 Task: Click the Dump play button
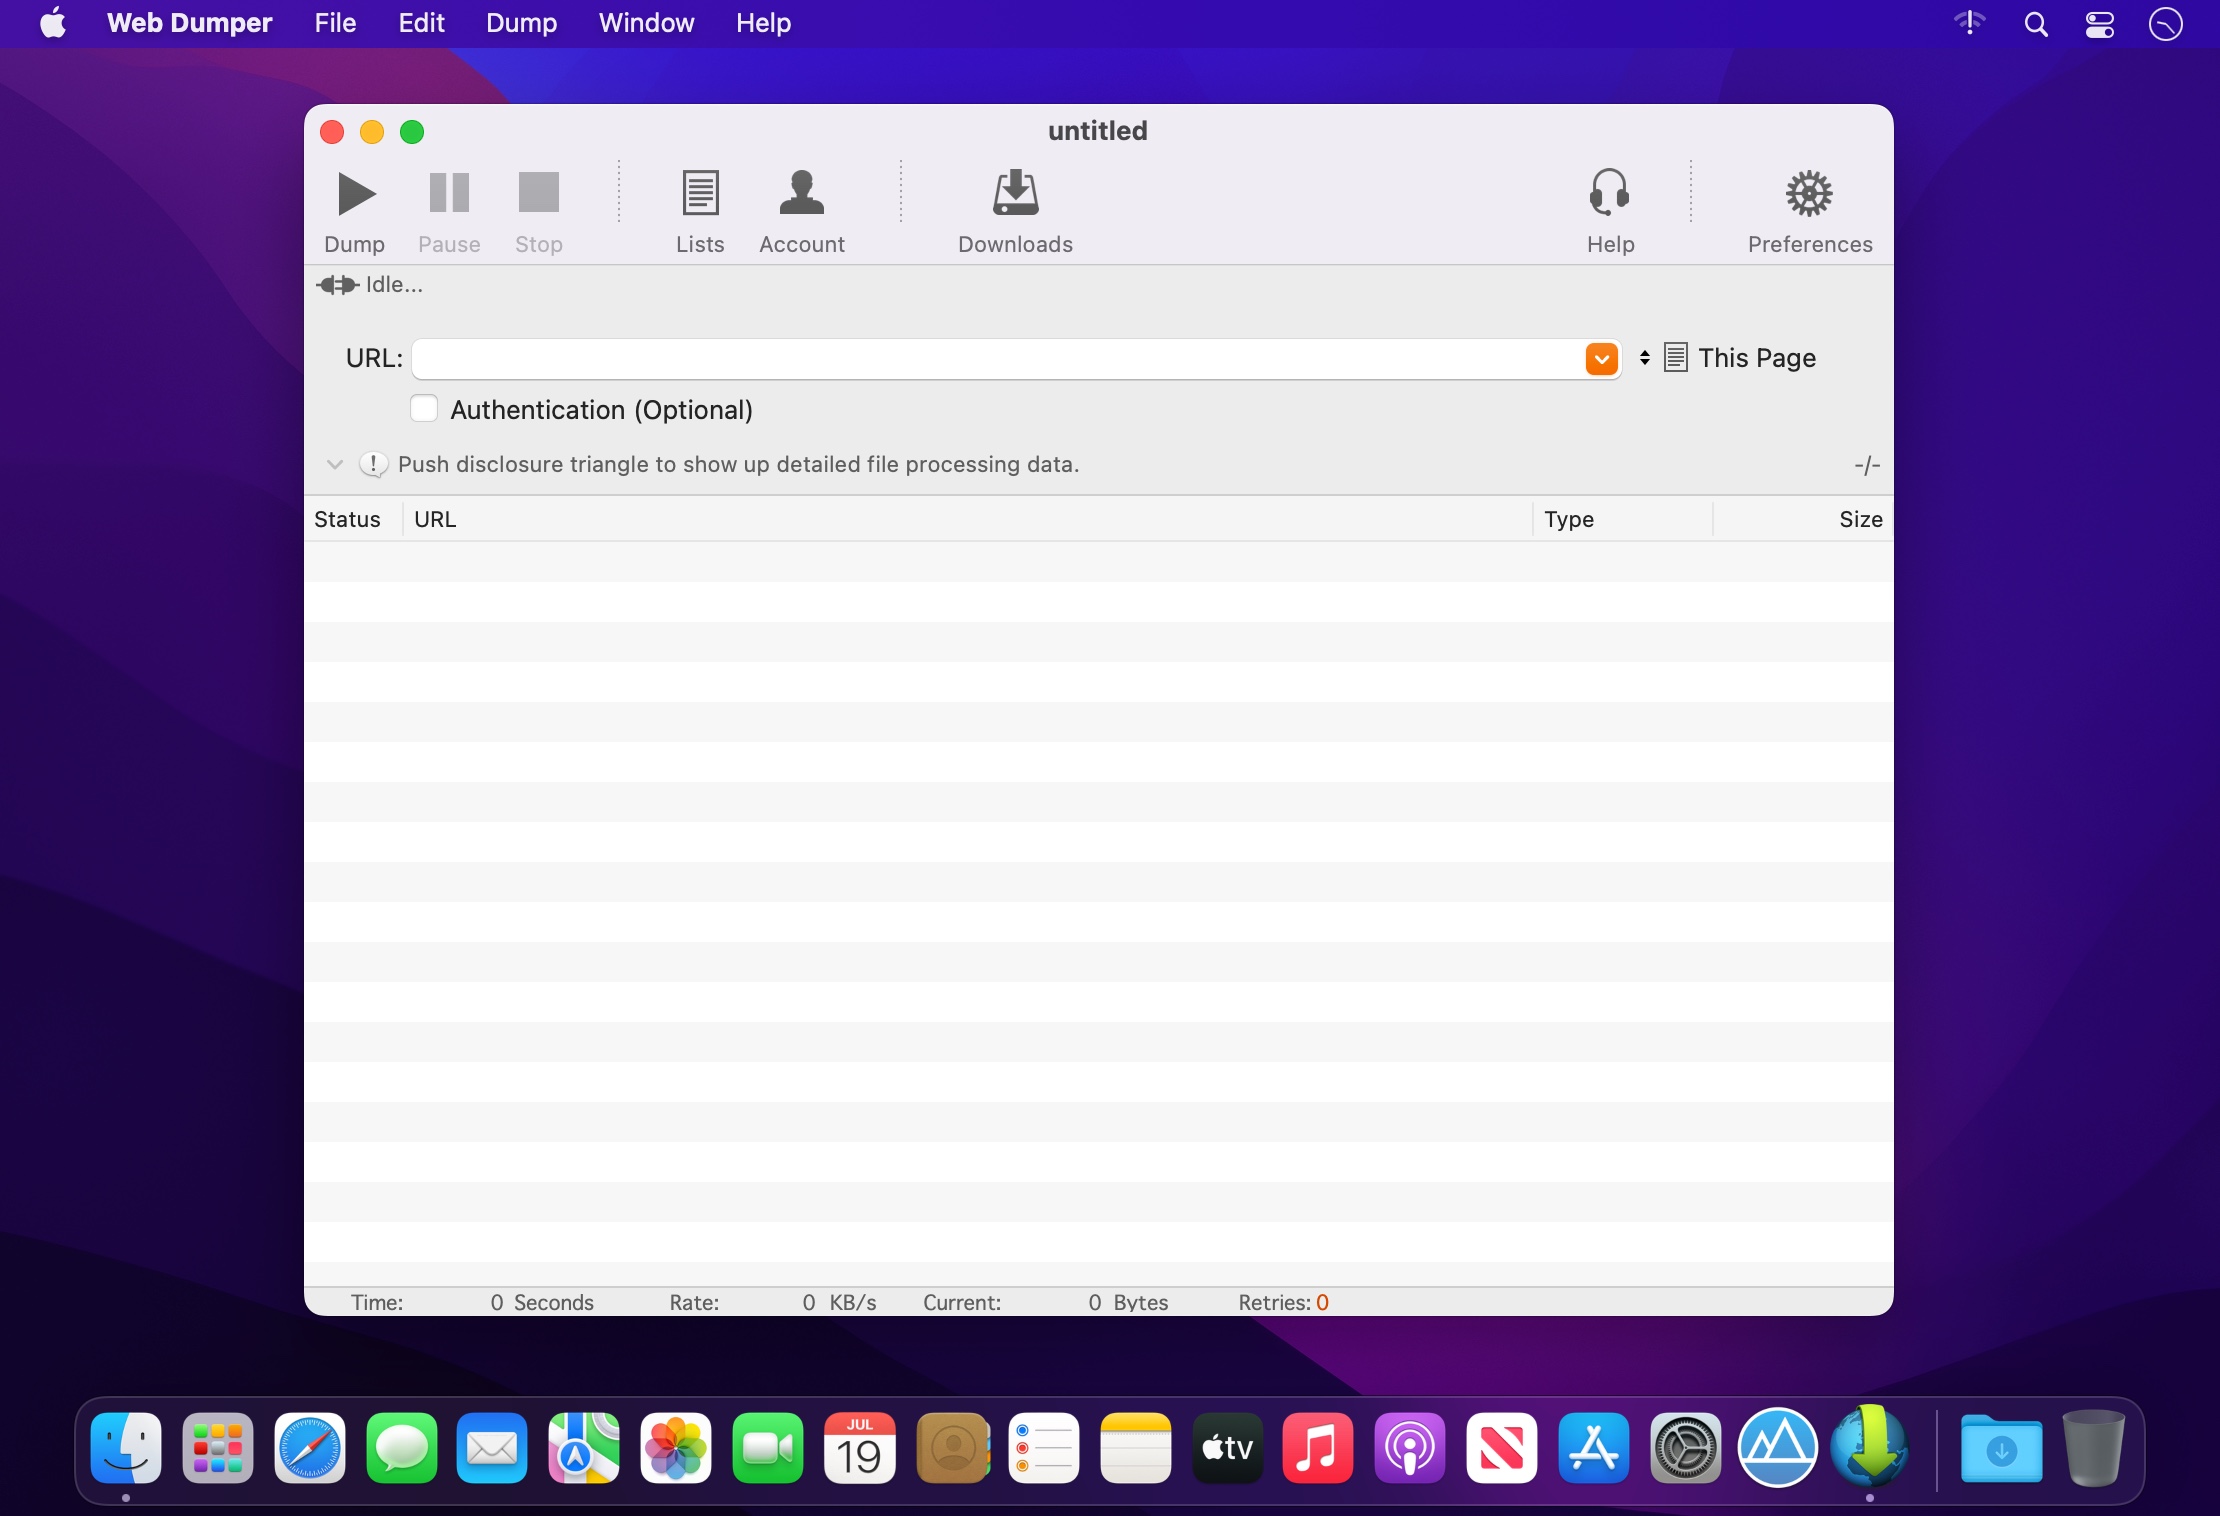pyautogui.click(x=355, y=194)
